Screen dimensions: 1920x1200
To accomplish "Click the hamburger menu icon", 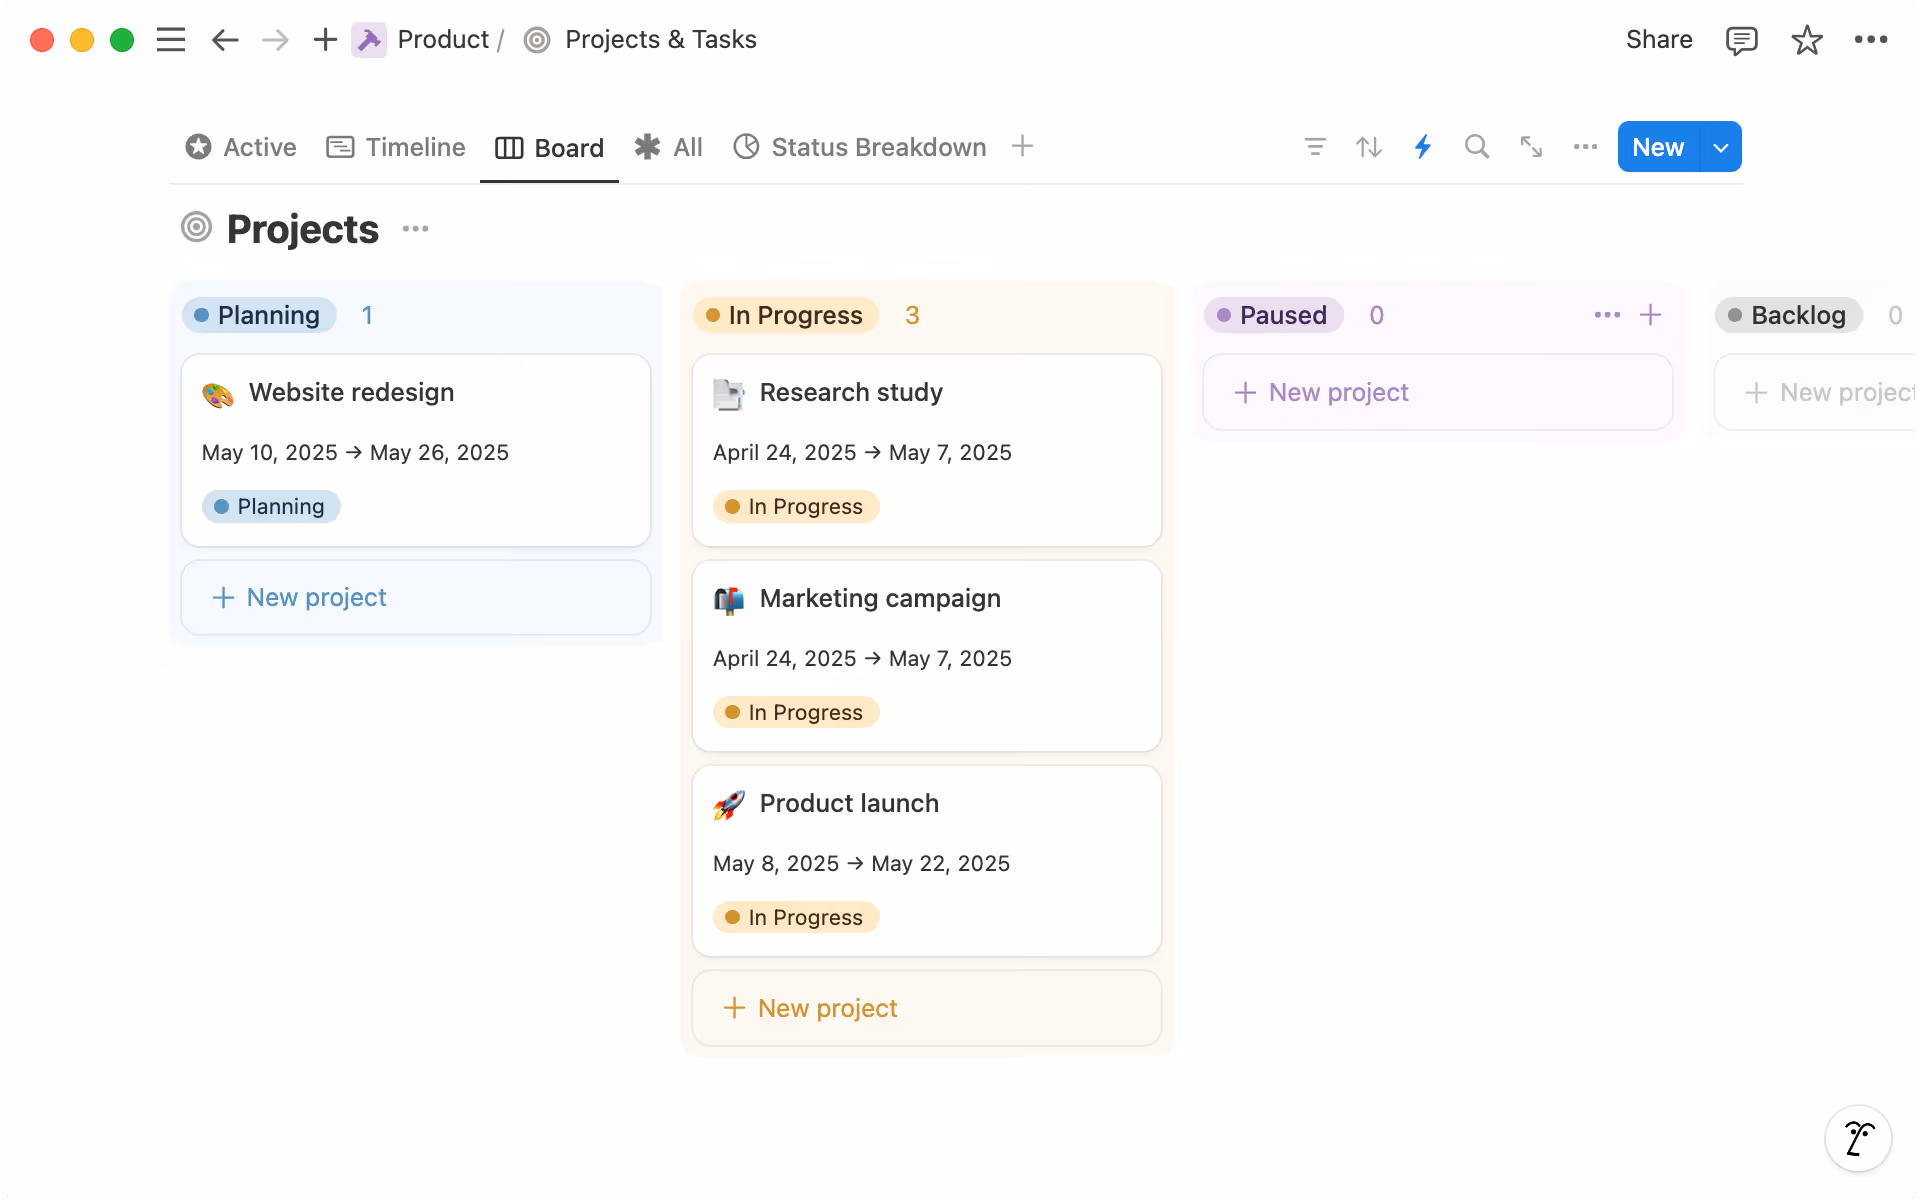I will pyautogui.click(x=171, y=39).
